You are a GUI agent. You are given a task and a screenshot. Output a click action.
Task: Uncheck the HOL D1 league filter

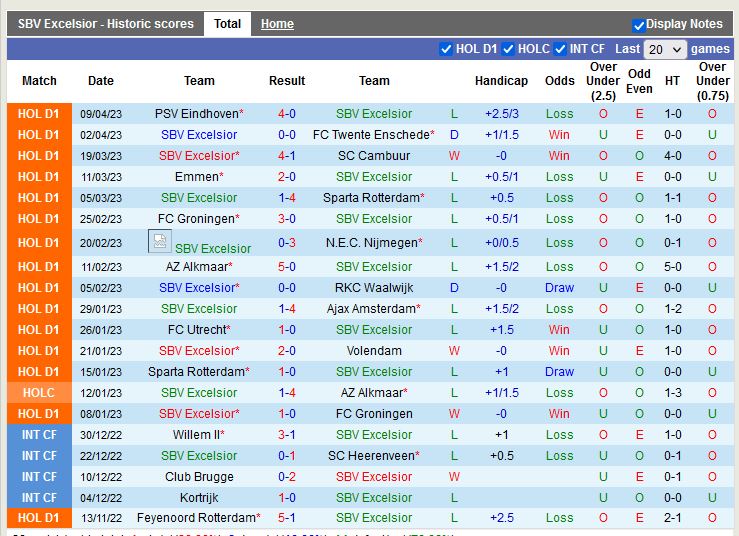click(x=445, y=49)
